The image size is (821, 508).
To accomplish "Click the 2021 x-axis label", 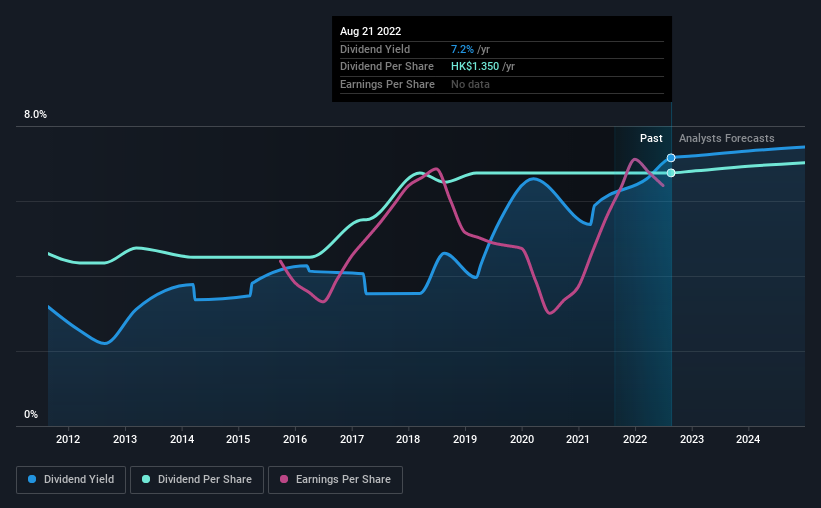I will (x=578, y=439).
